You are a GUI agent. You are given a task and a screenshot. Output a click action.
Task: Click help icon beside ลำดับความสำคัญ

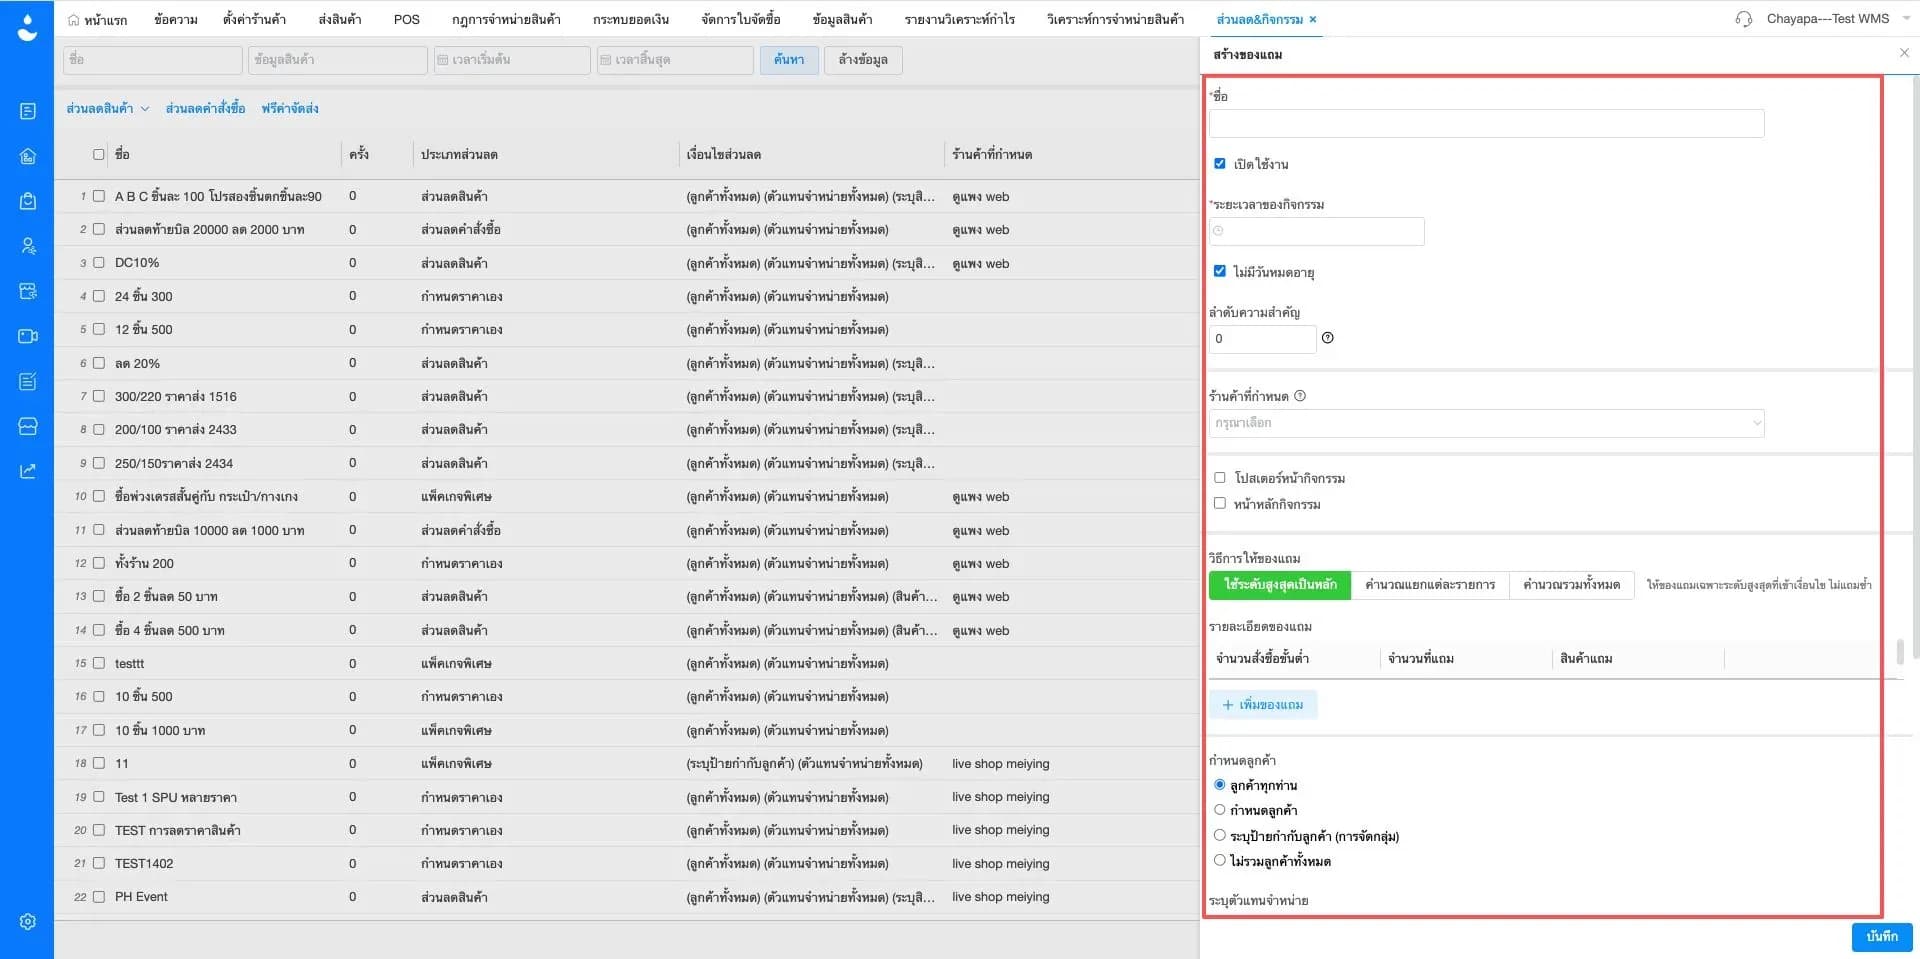(1327, 338)
